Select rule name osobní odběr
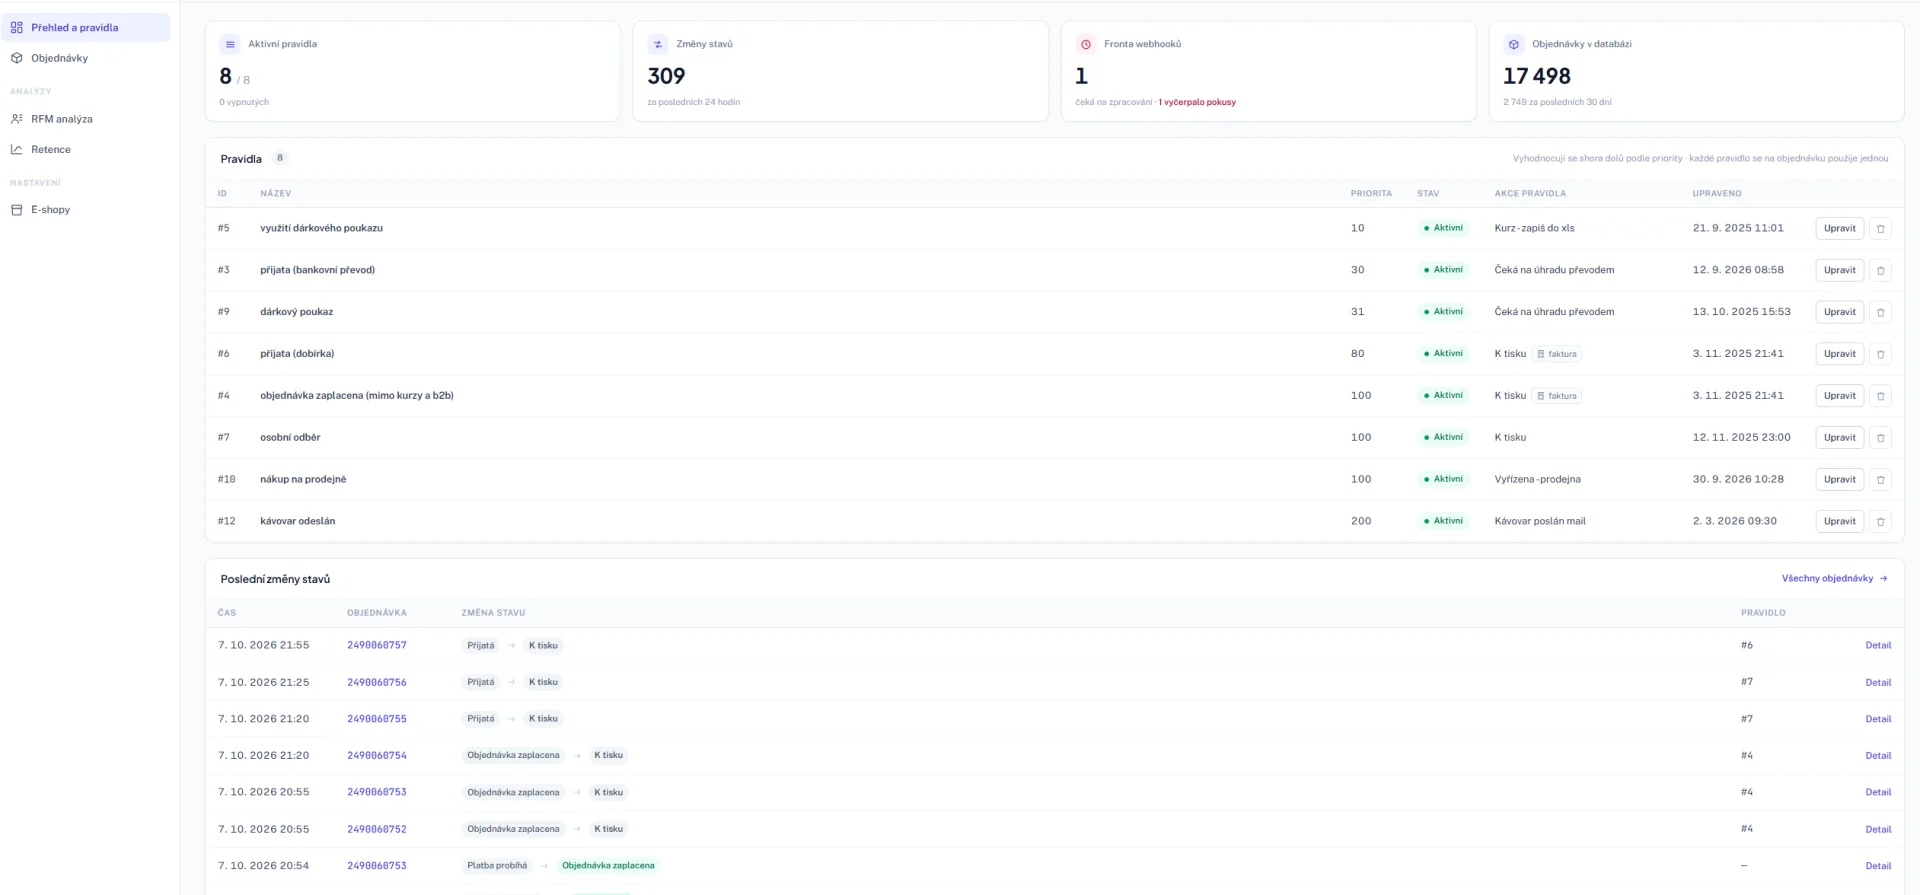The image size is (1920, 895). [290, 437]
